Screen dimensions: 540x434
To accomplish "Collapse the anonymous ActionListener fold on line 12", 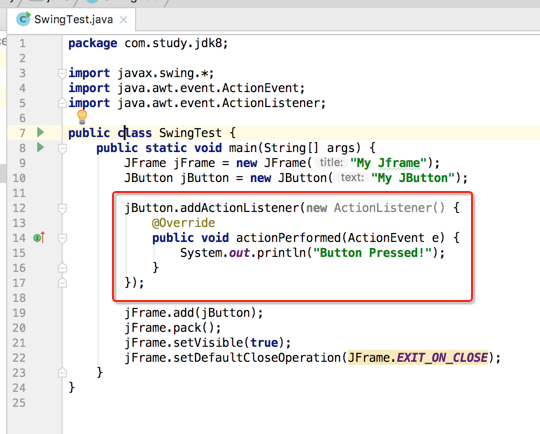I will point(62,208).
